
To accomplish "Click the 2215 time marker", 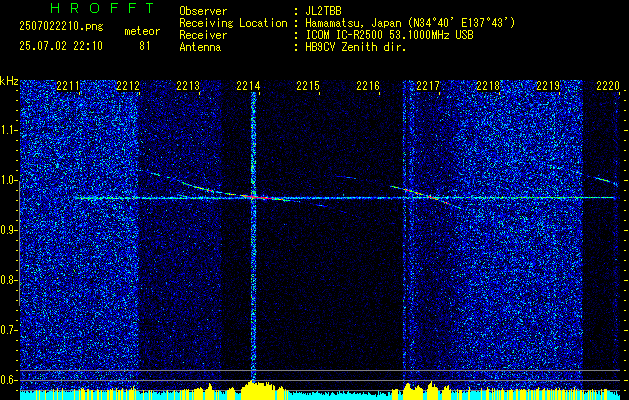I will coord(308,86).
